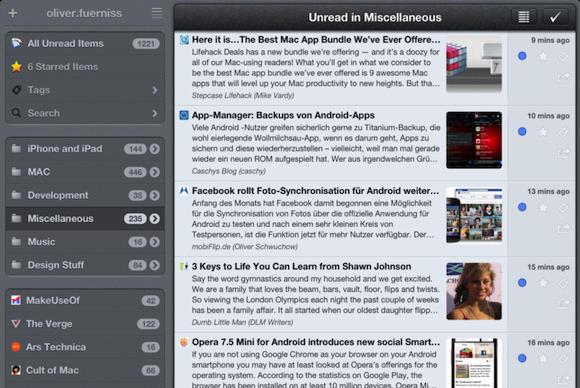Open the iPhone and iPad folder

(x=85, y=149)
